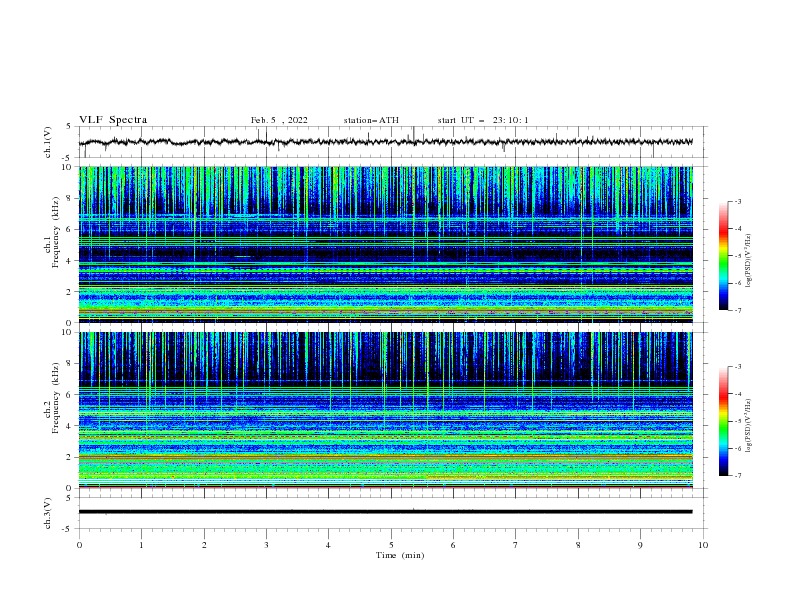
Task: Click the "station=ATH" header label
Action: [x=371, y=120]
